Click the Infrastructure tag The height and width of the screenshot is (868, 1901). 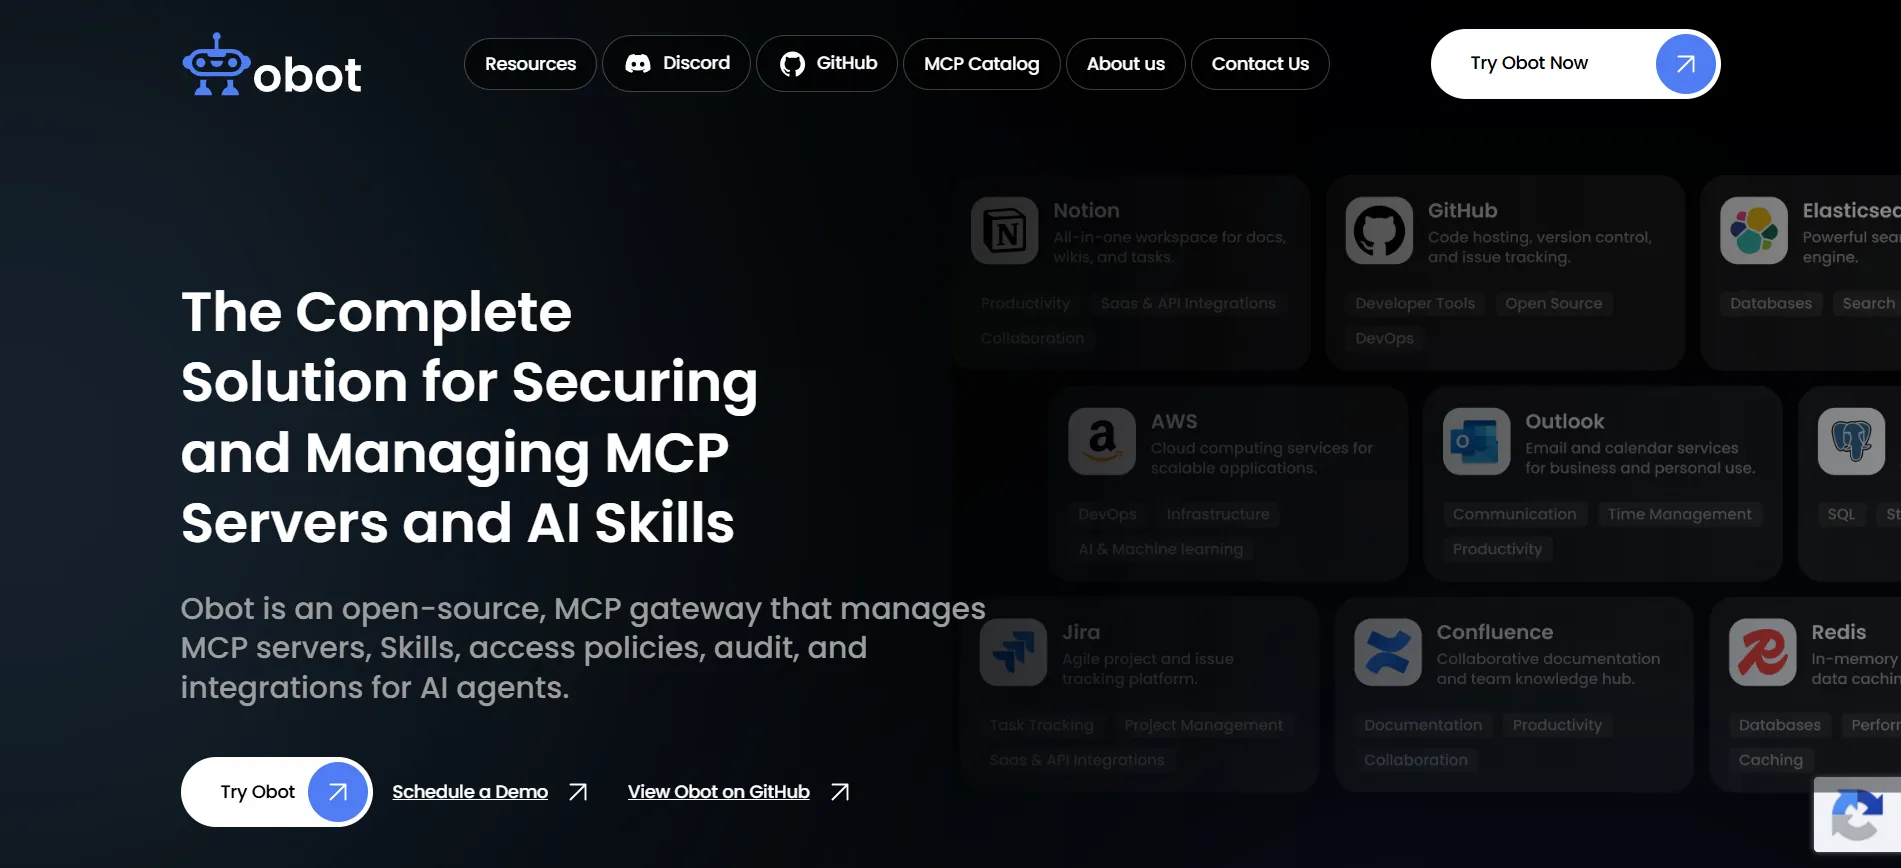(1218, 514)
